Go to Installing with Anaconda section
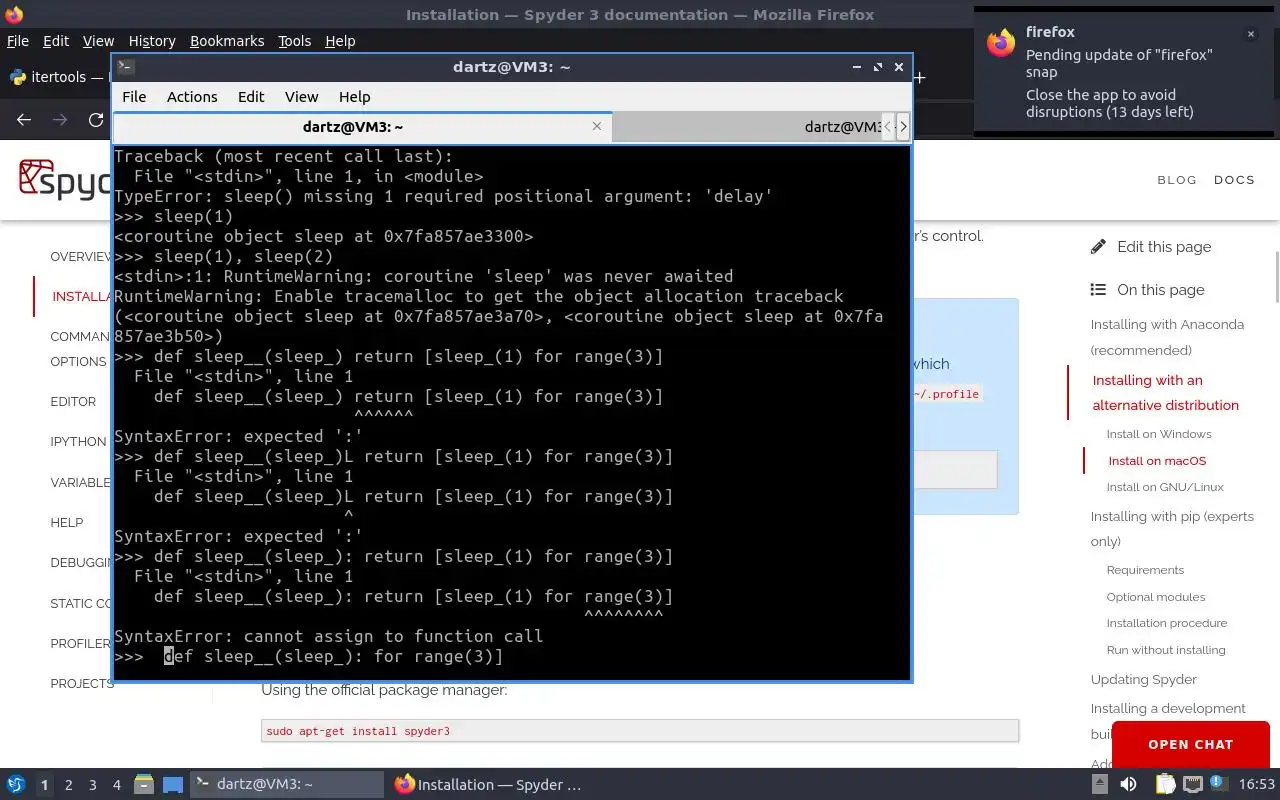This screenshot has height=800, width=1280. 1167,337
